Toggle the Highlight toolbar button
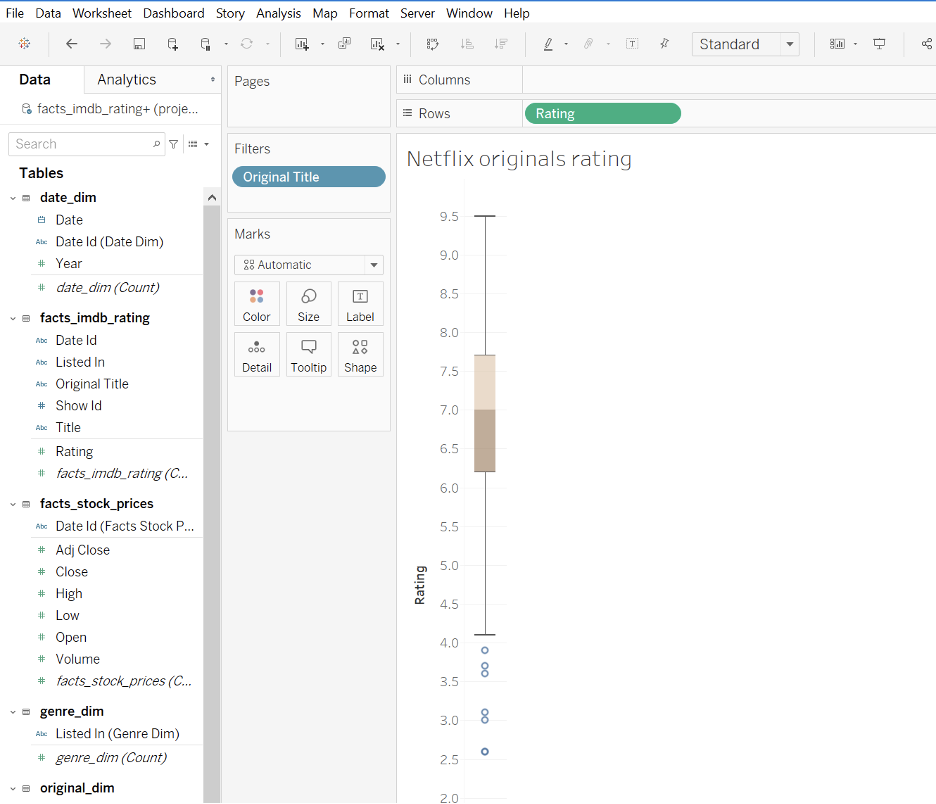 coord(548,44)
